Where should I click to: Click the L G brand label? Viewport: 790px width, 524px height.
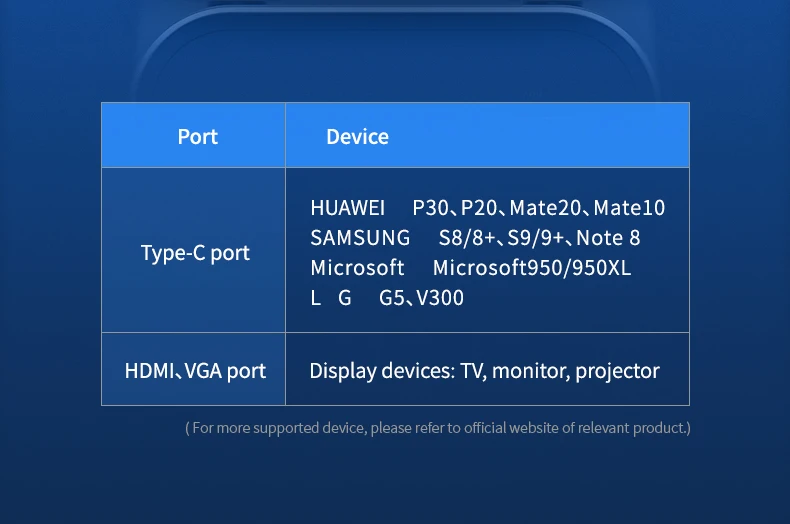[x=331, y=298]
